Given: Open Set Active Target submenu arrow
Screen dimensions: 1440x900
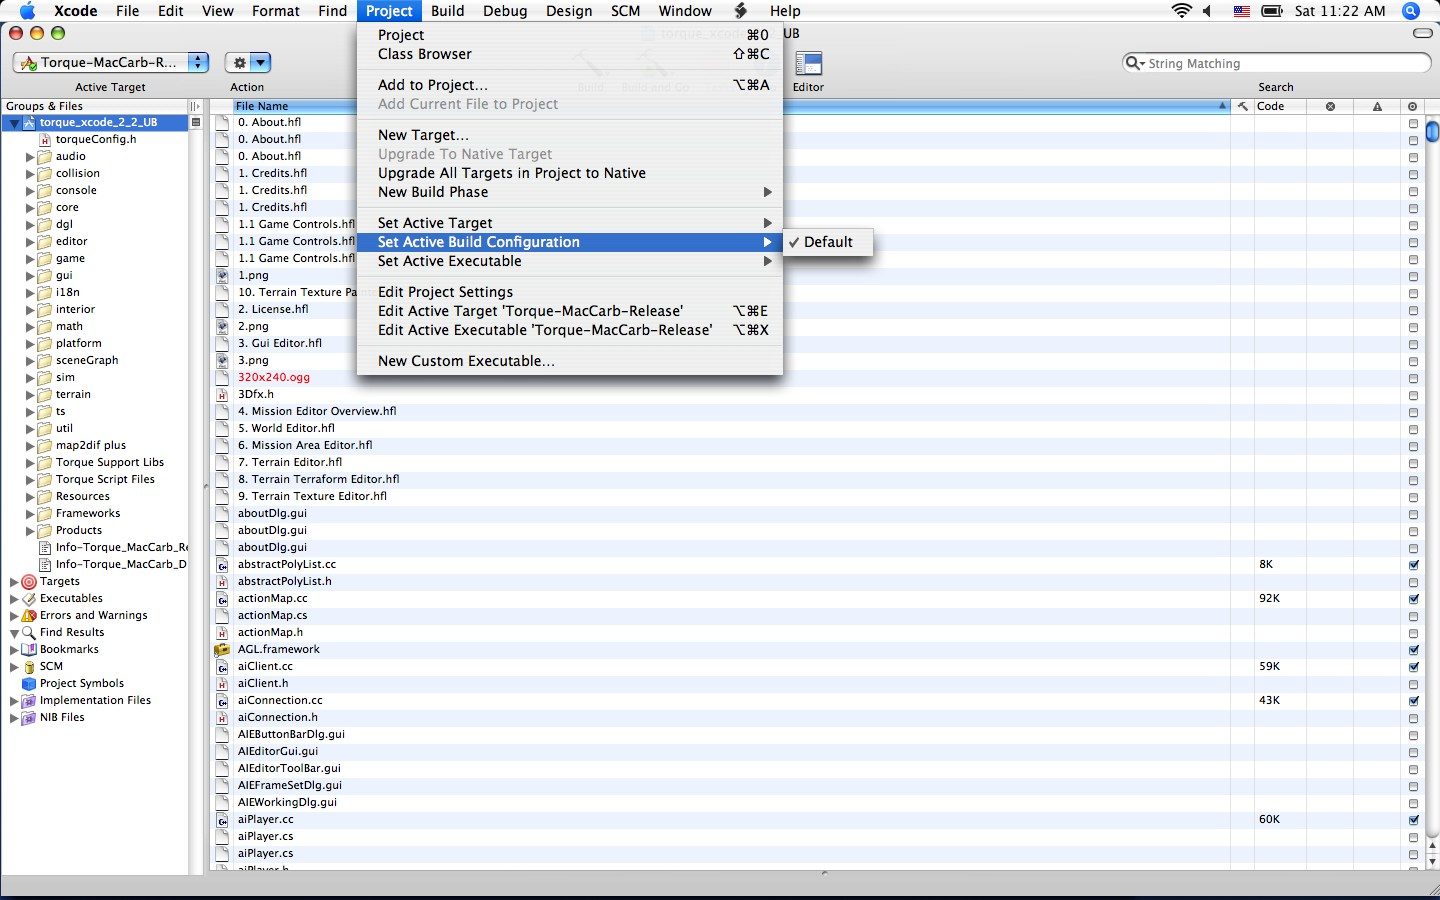Looking at the screenshot, I should (x=767, y=223).
